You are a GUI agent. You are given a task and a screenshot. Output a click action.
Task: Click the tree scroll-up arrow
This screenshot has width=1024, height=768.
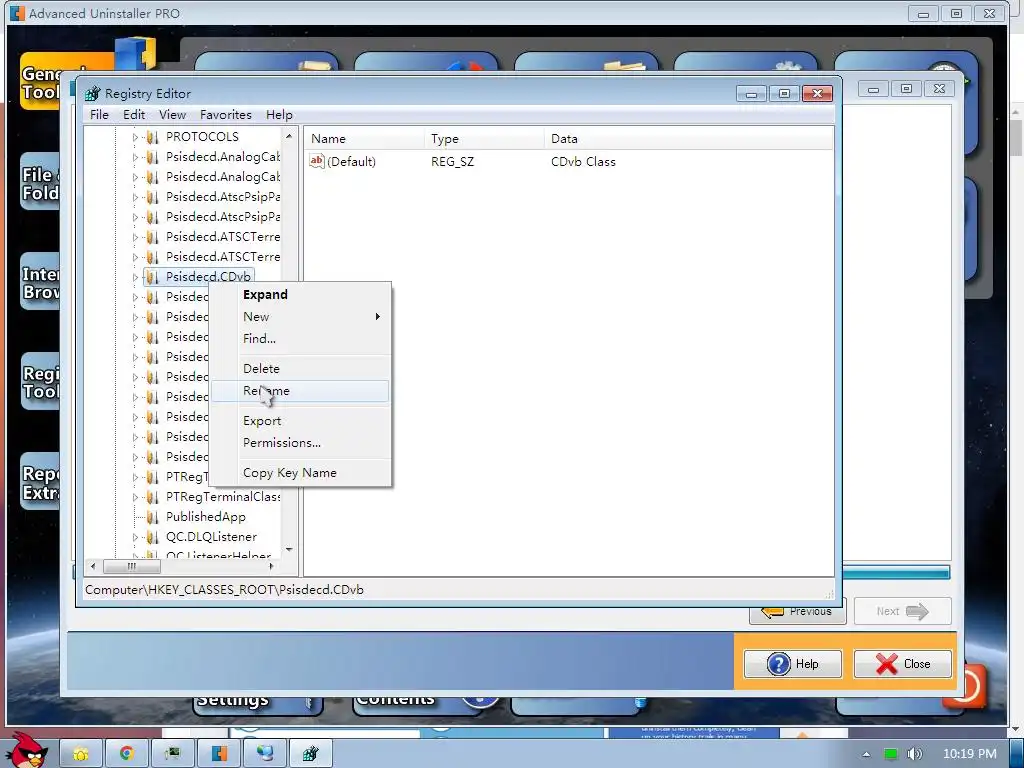click(289, 136)
